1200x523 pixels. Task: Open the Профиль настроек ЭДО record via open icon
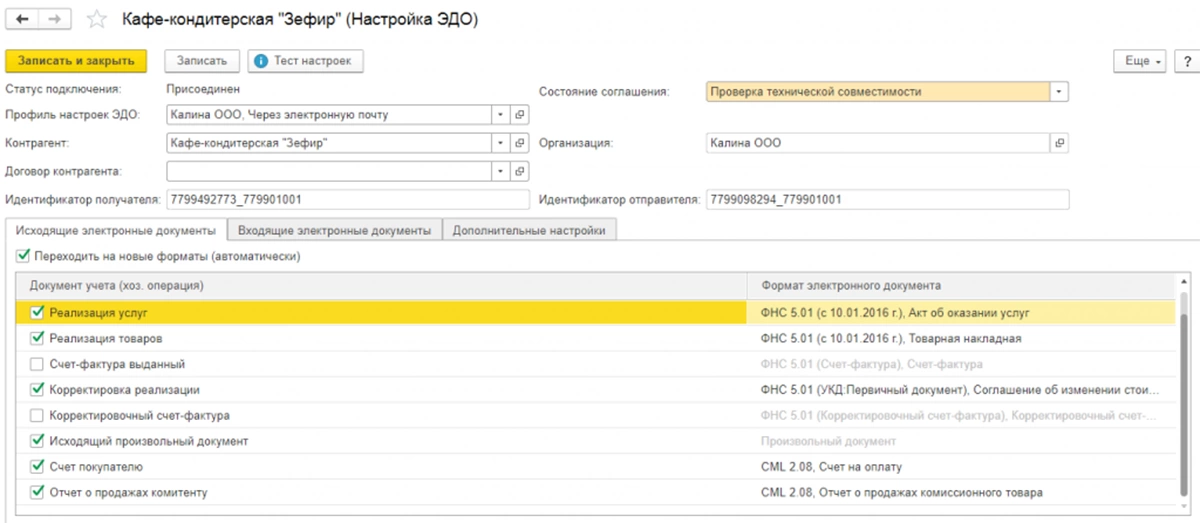(520, 115)
